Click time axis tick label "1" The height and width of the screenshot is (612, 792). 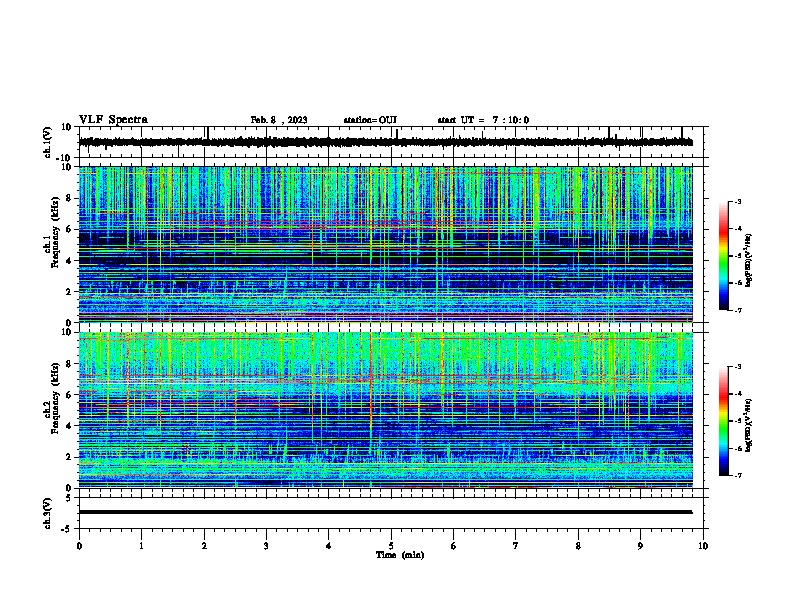[141, 546]
